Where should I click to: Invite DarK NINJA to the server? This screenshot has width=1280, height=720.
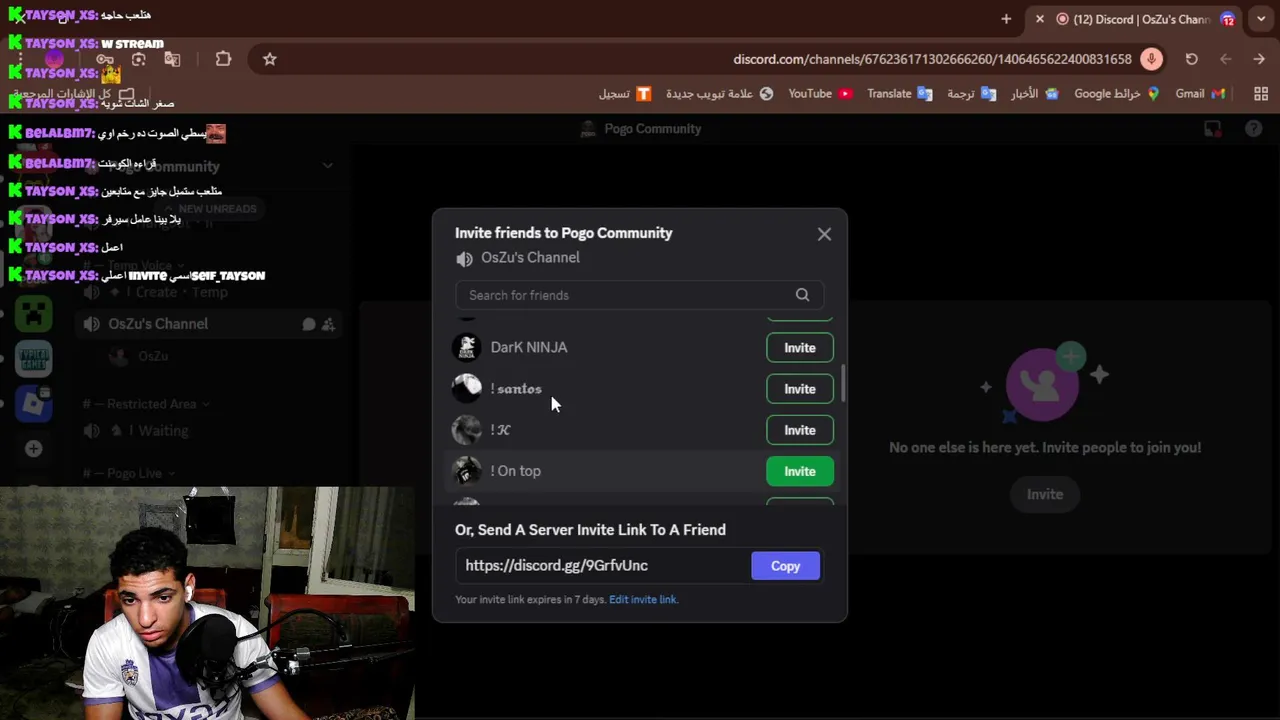(800, 348)
